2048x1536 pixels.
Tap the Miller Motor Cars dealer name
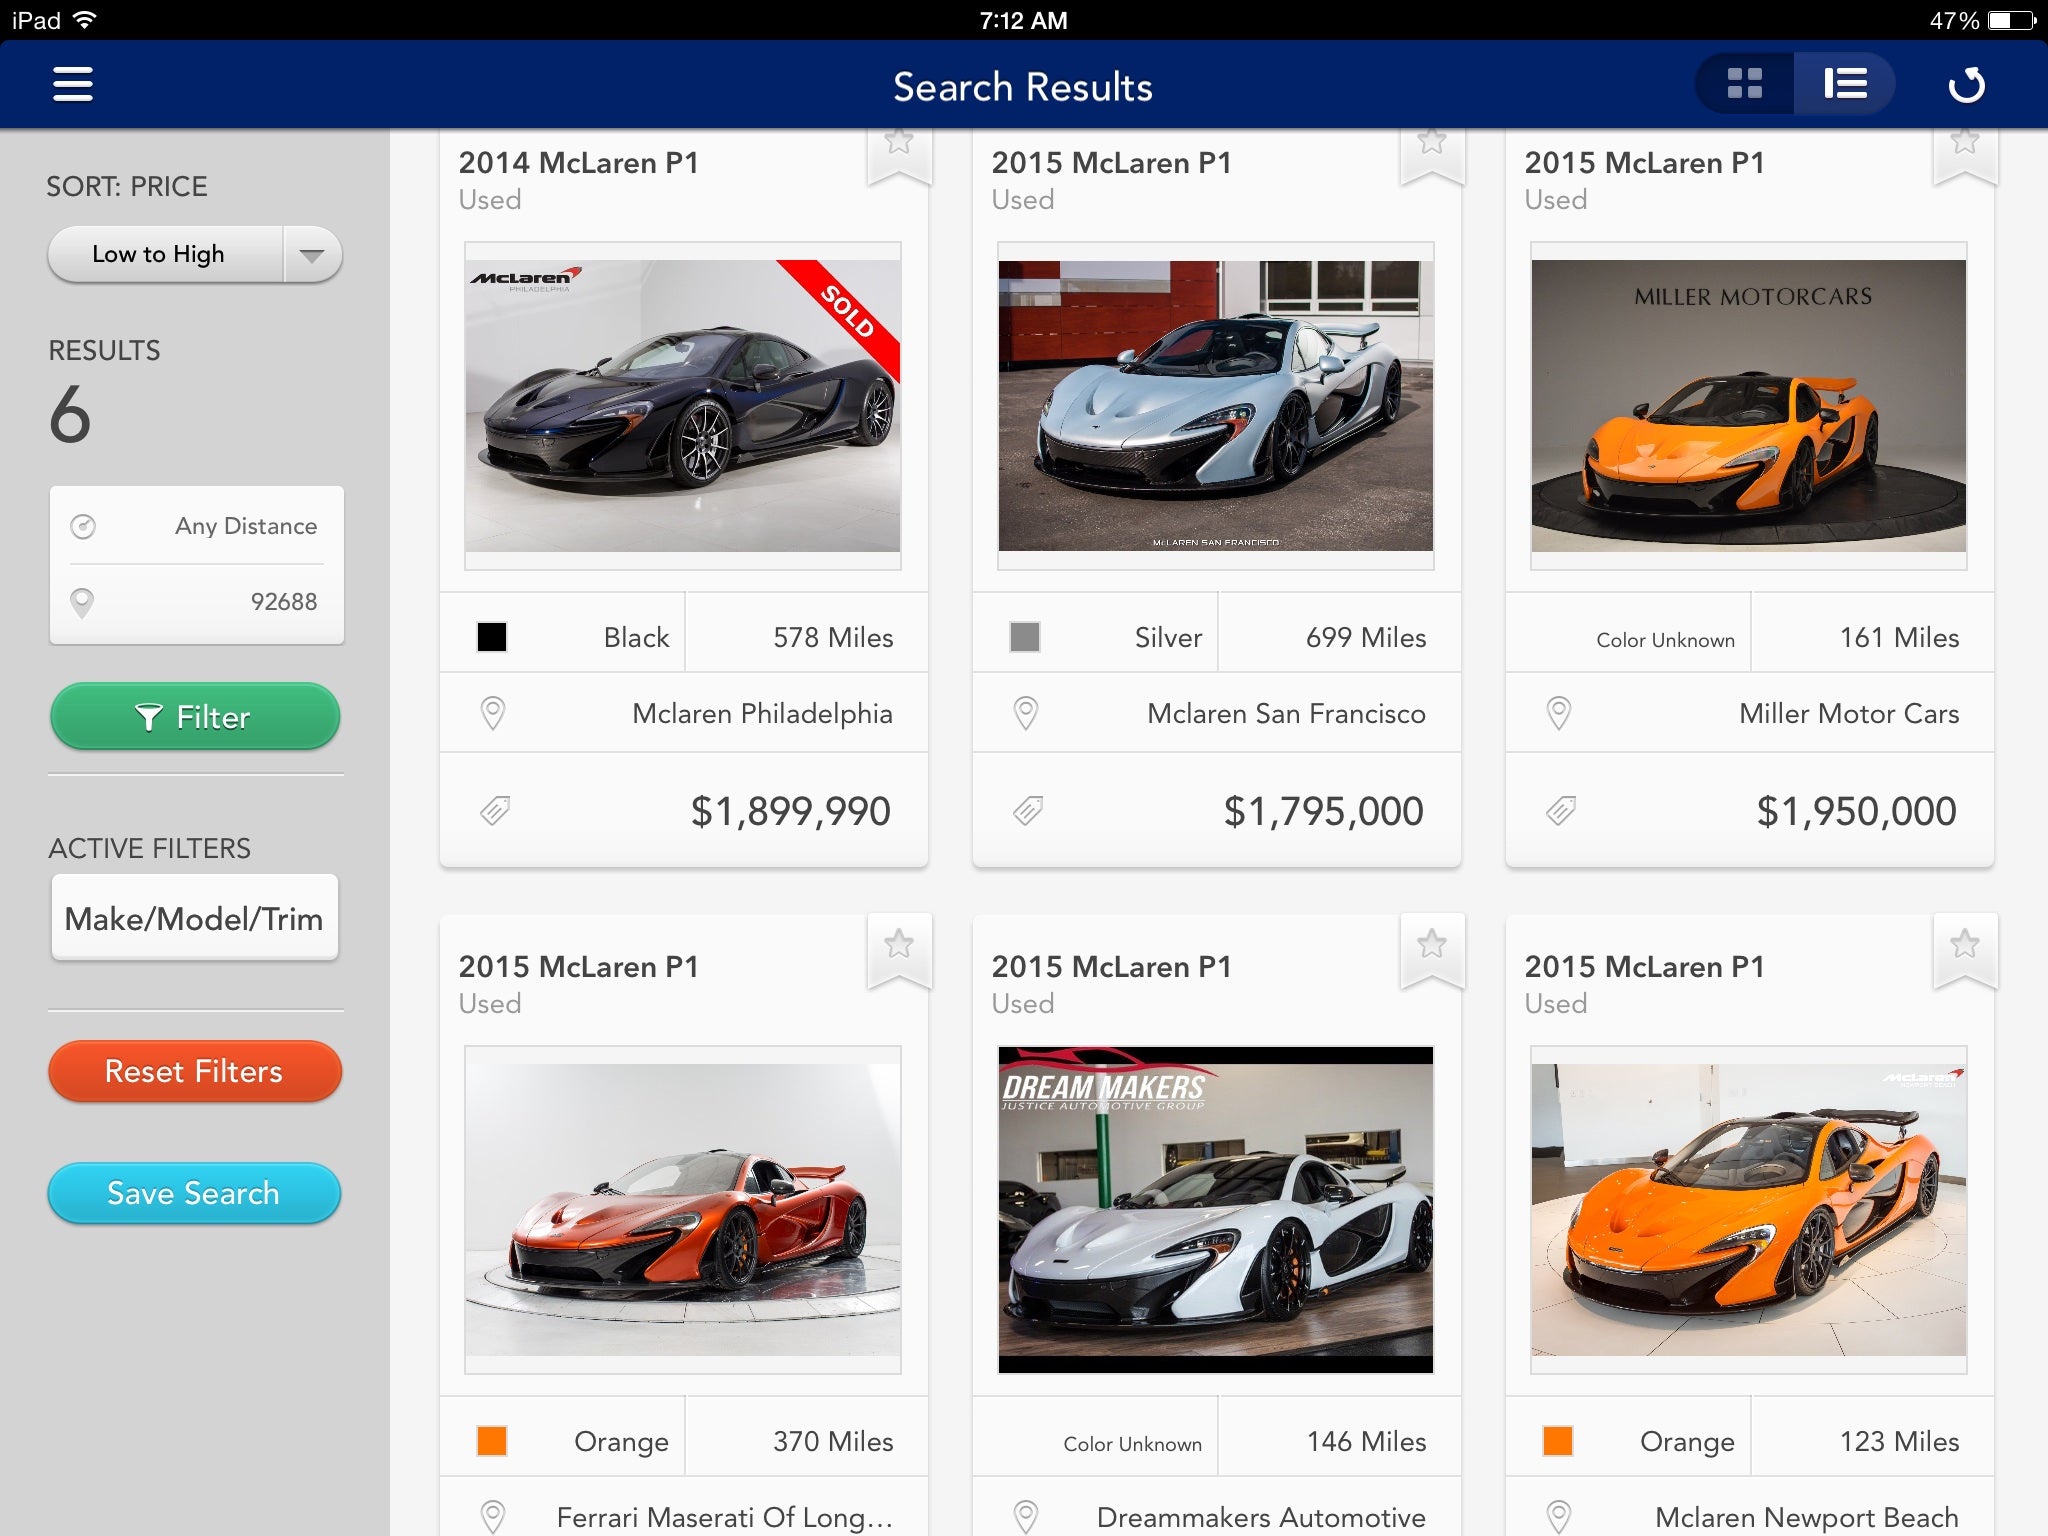tap(1849, 713)
